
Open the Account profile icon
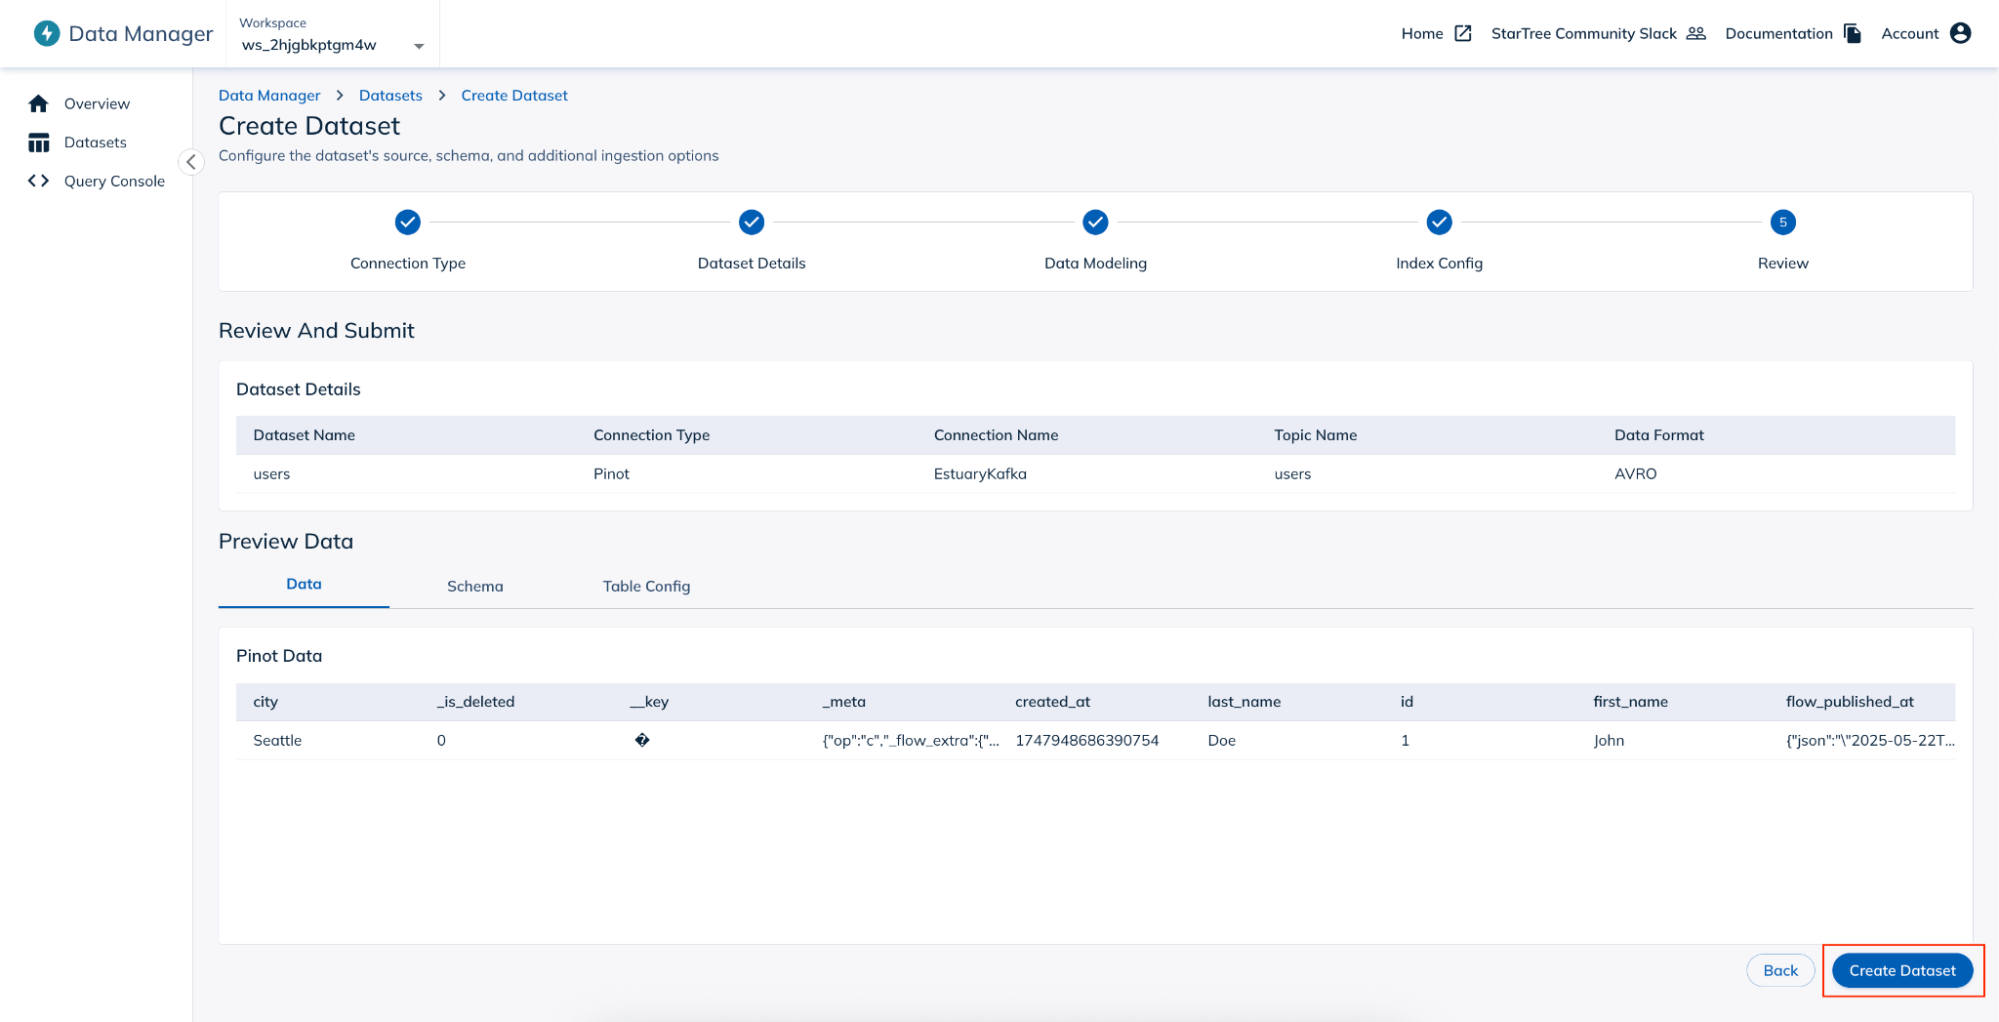pos(1960,33)
